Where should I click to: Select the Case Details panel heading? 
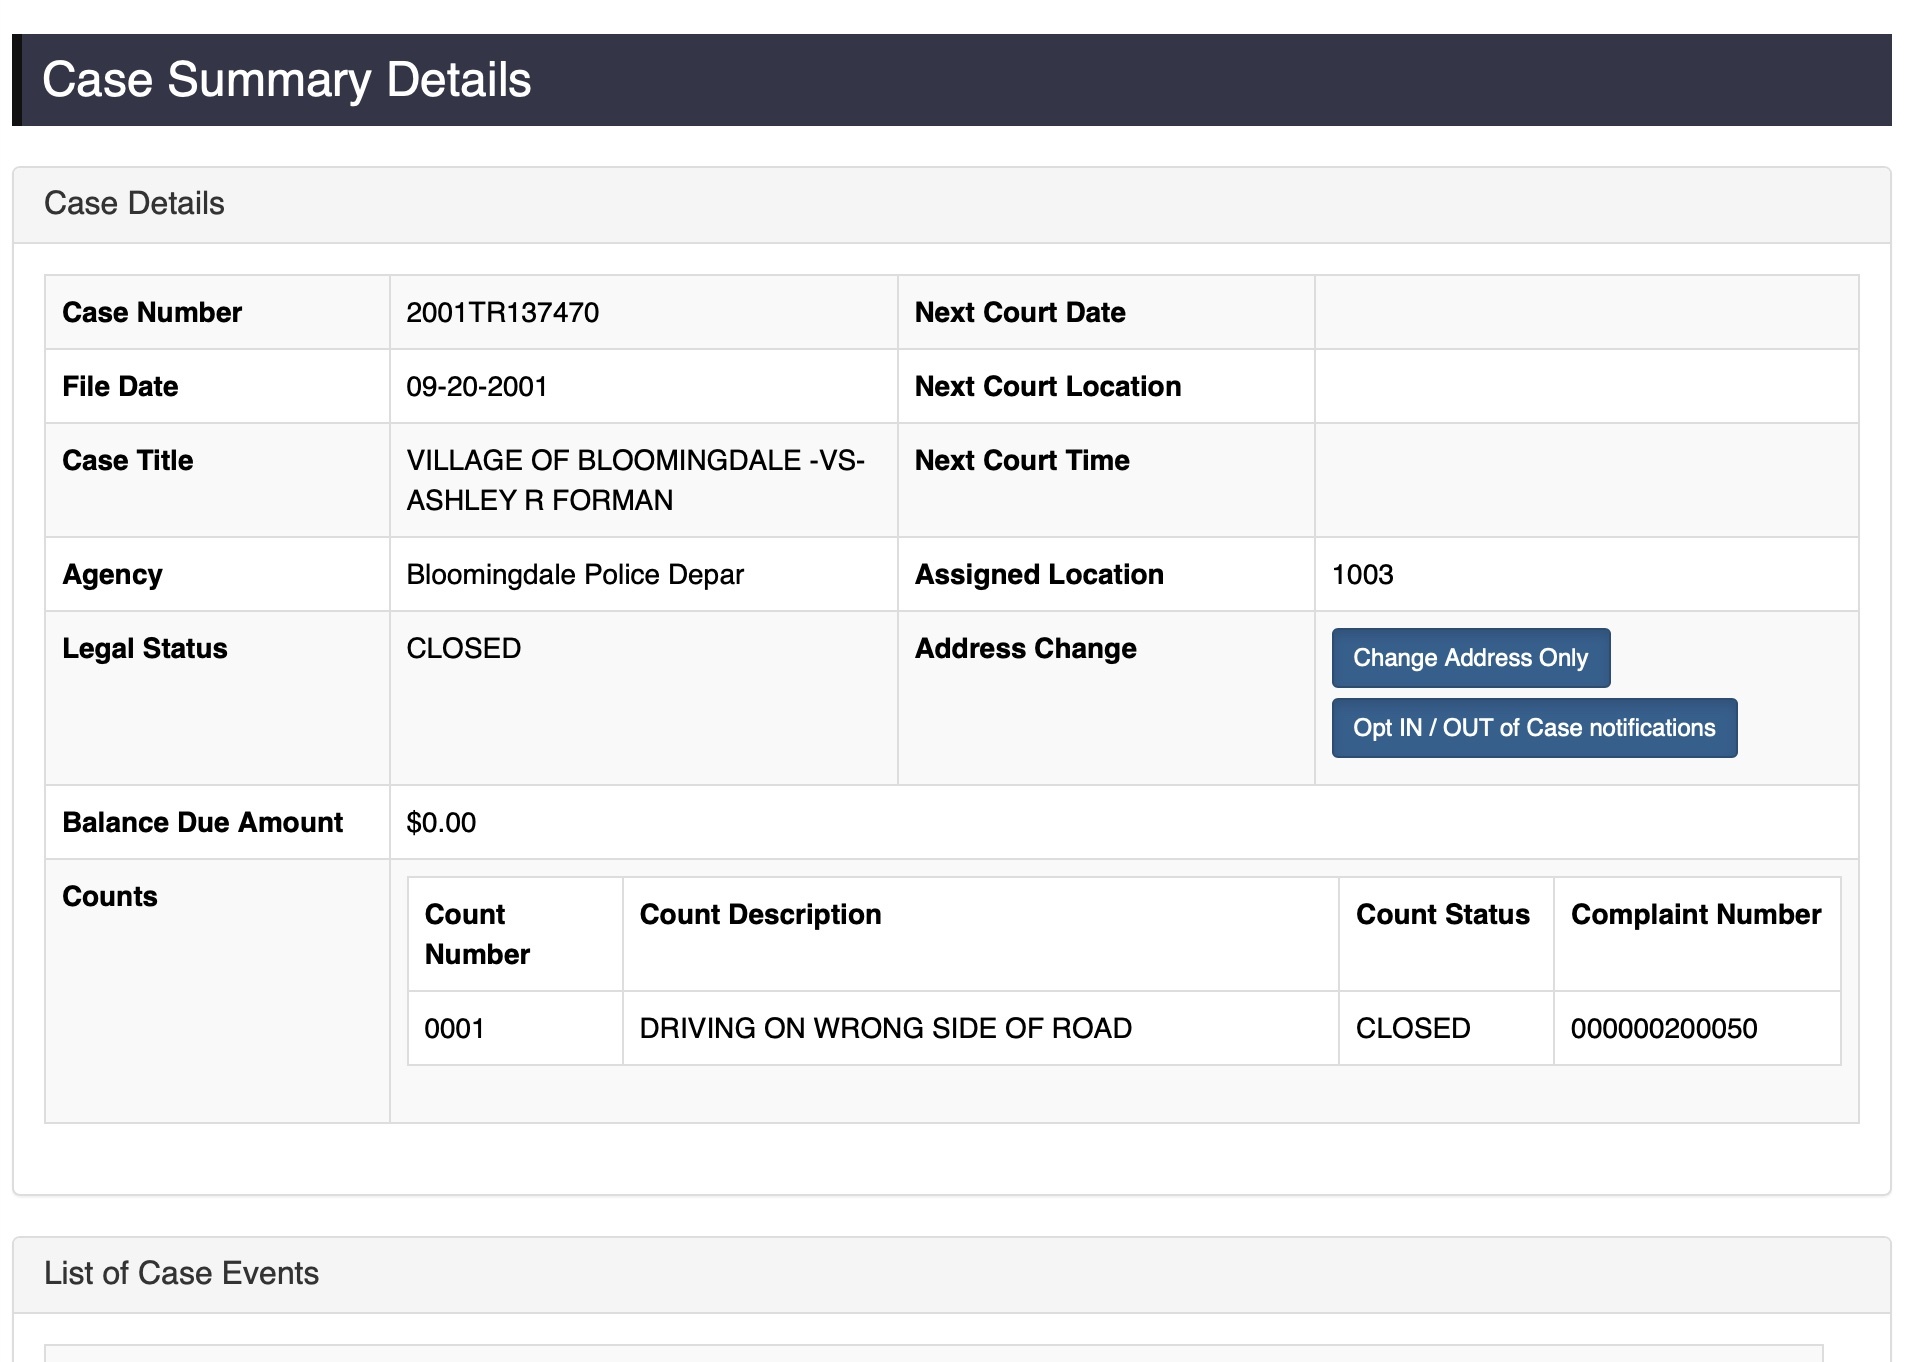134,204
